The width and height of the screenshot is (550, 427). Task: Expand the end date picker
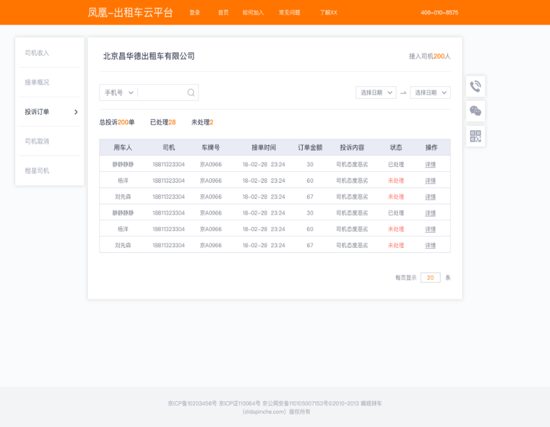[430, 93]
